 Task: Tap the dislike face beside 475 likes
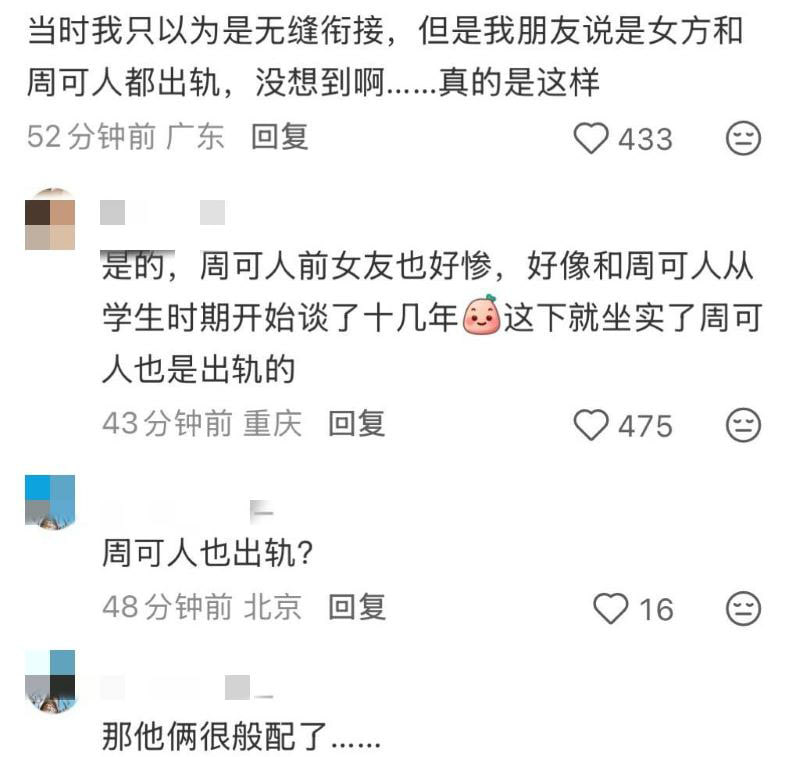743,425
